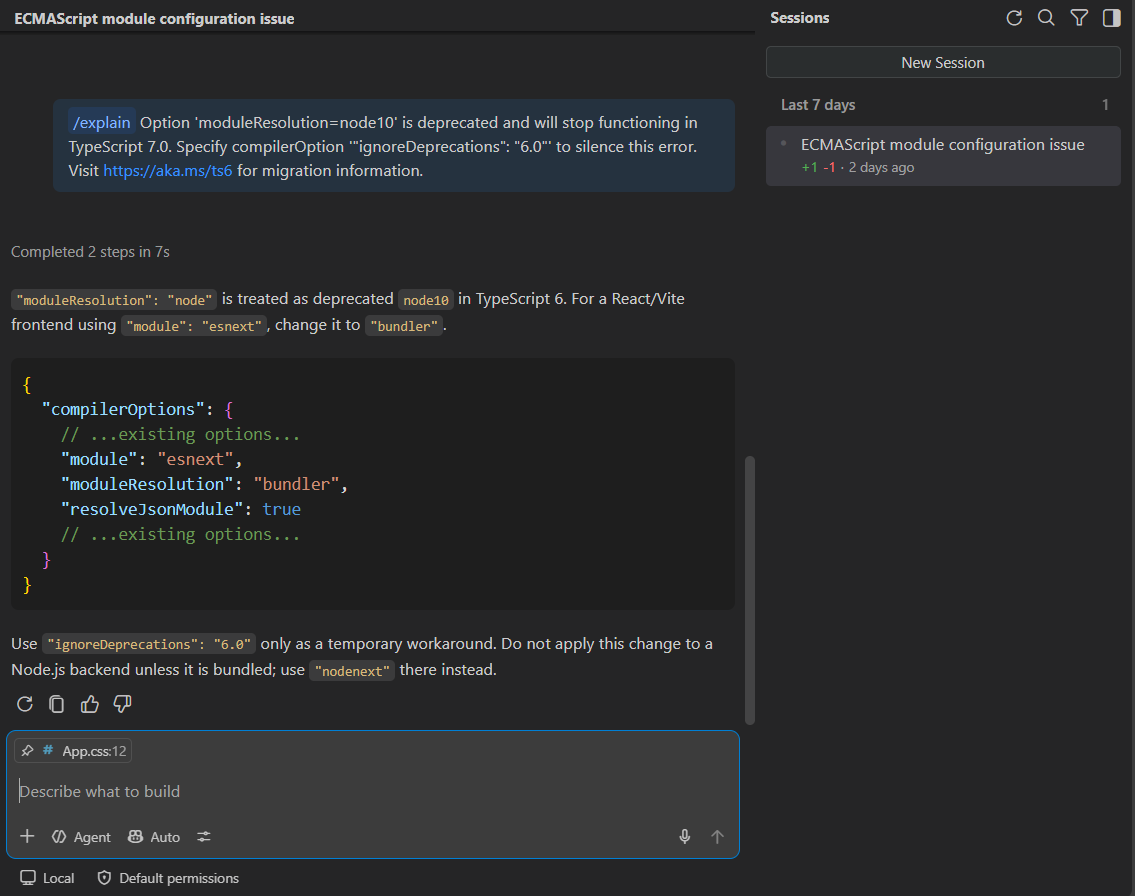Image resolution: width=1135 pixels, height=896 pixels.
Task: Pin the App.css:12 context attachment
Action: [28, 751]
